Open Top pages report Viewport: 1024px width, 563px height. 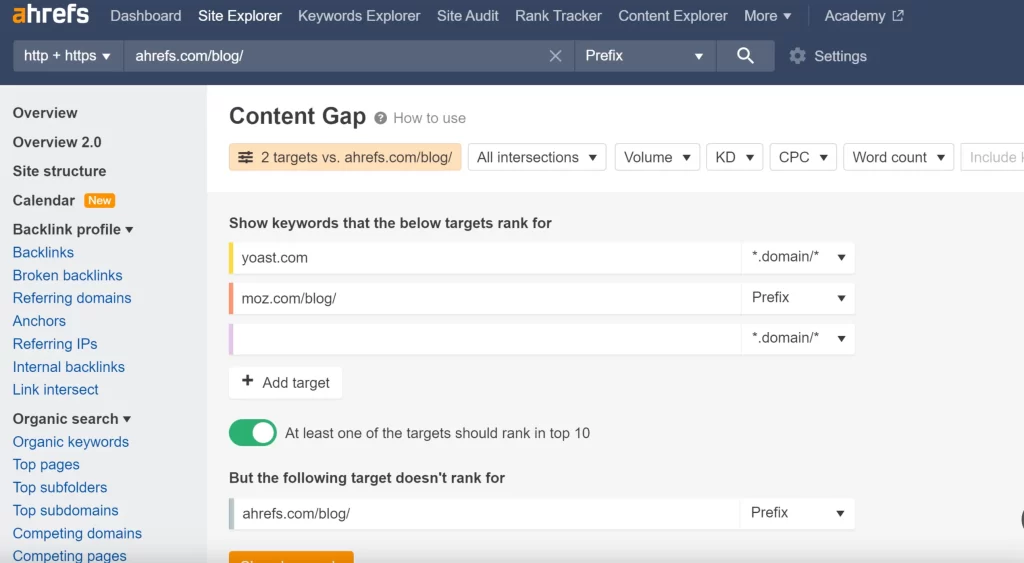(x=46, y=464)
